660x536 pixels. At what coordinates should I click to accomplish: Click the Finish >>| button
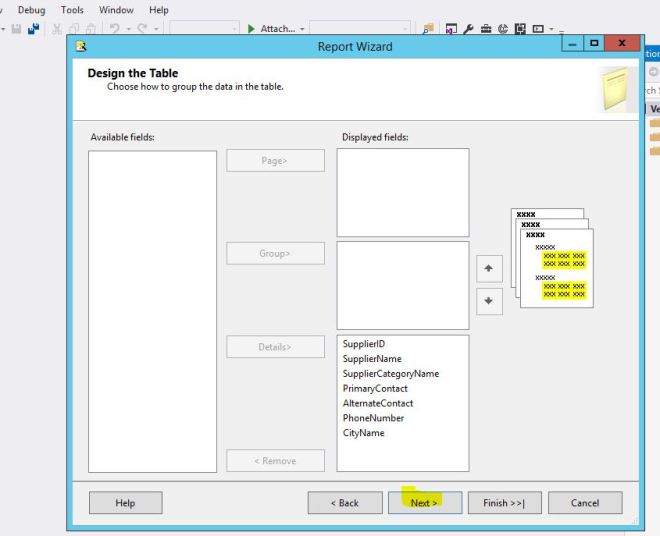coord(504,503)
